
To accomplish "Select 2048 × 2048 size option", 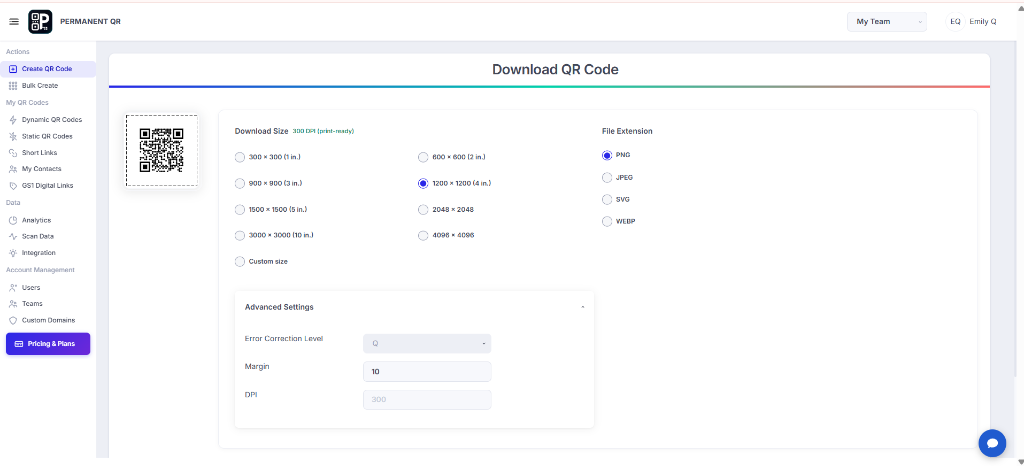I will point(423,210).
